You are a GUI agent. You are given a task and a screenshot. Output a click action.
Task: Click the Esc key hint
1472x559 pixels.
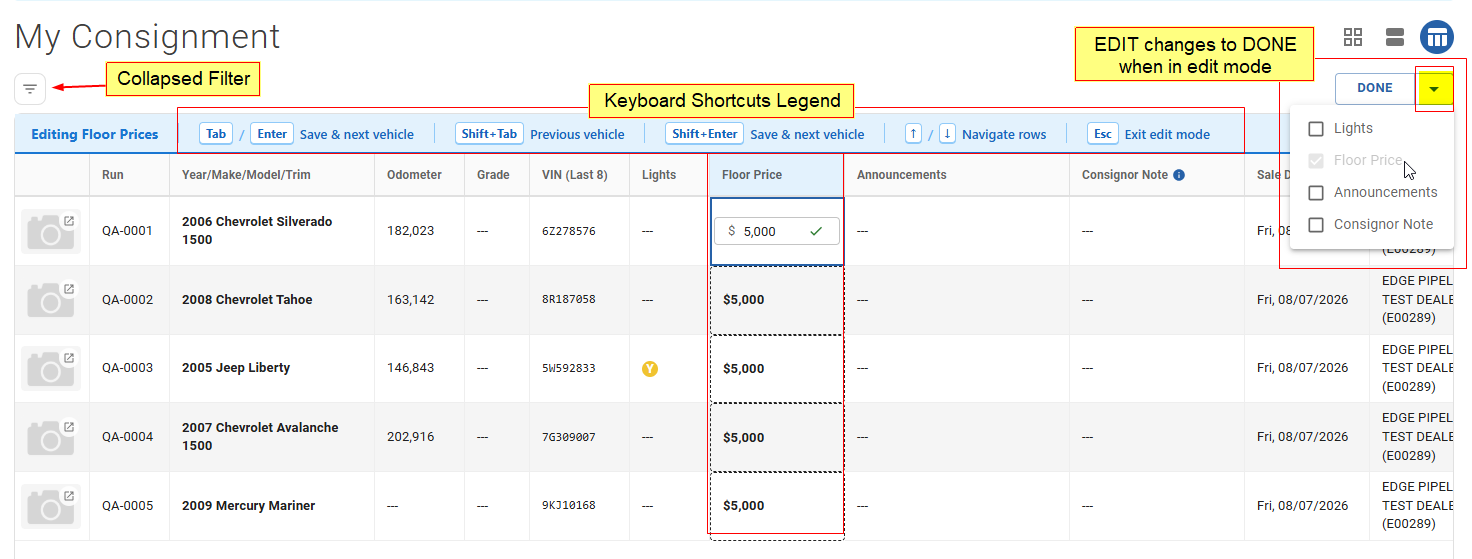click(x=1102, y=134)
